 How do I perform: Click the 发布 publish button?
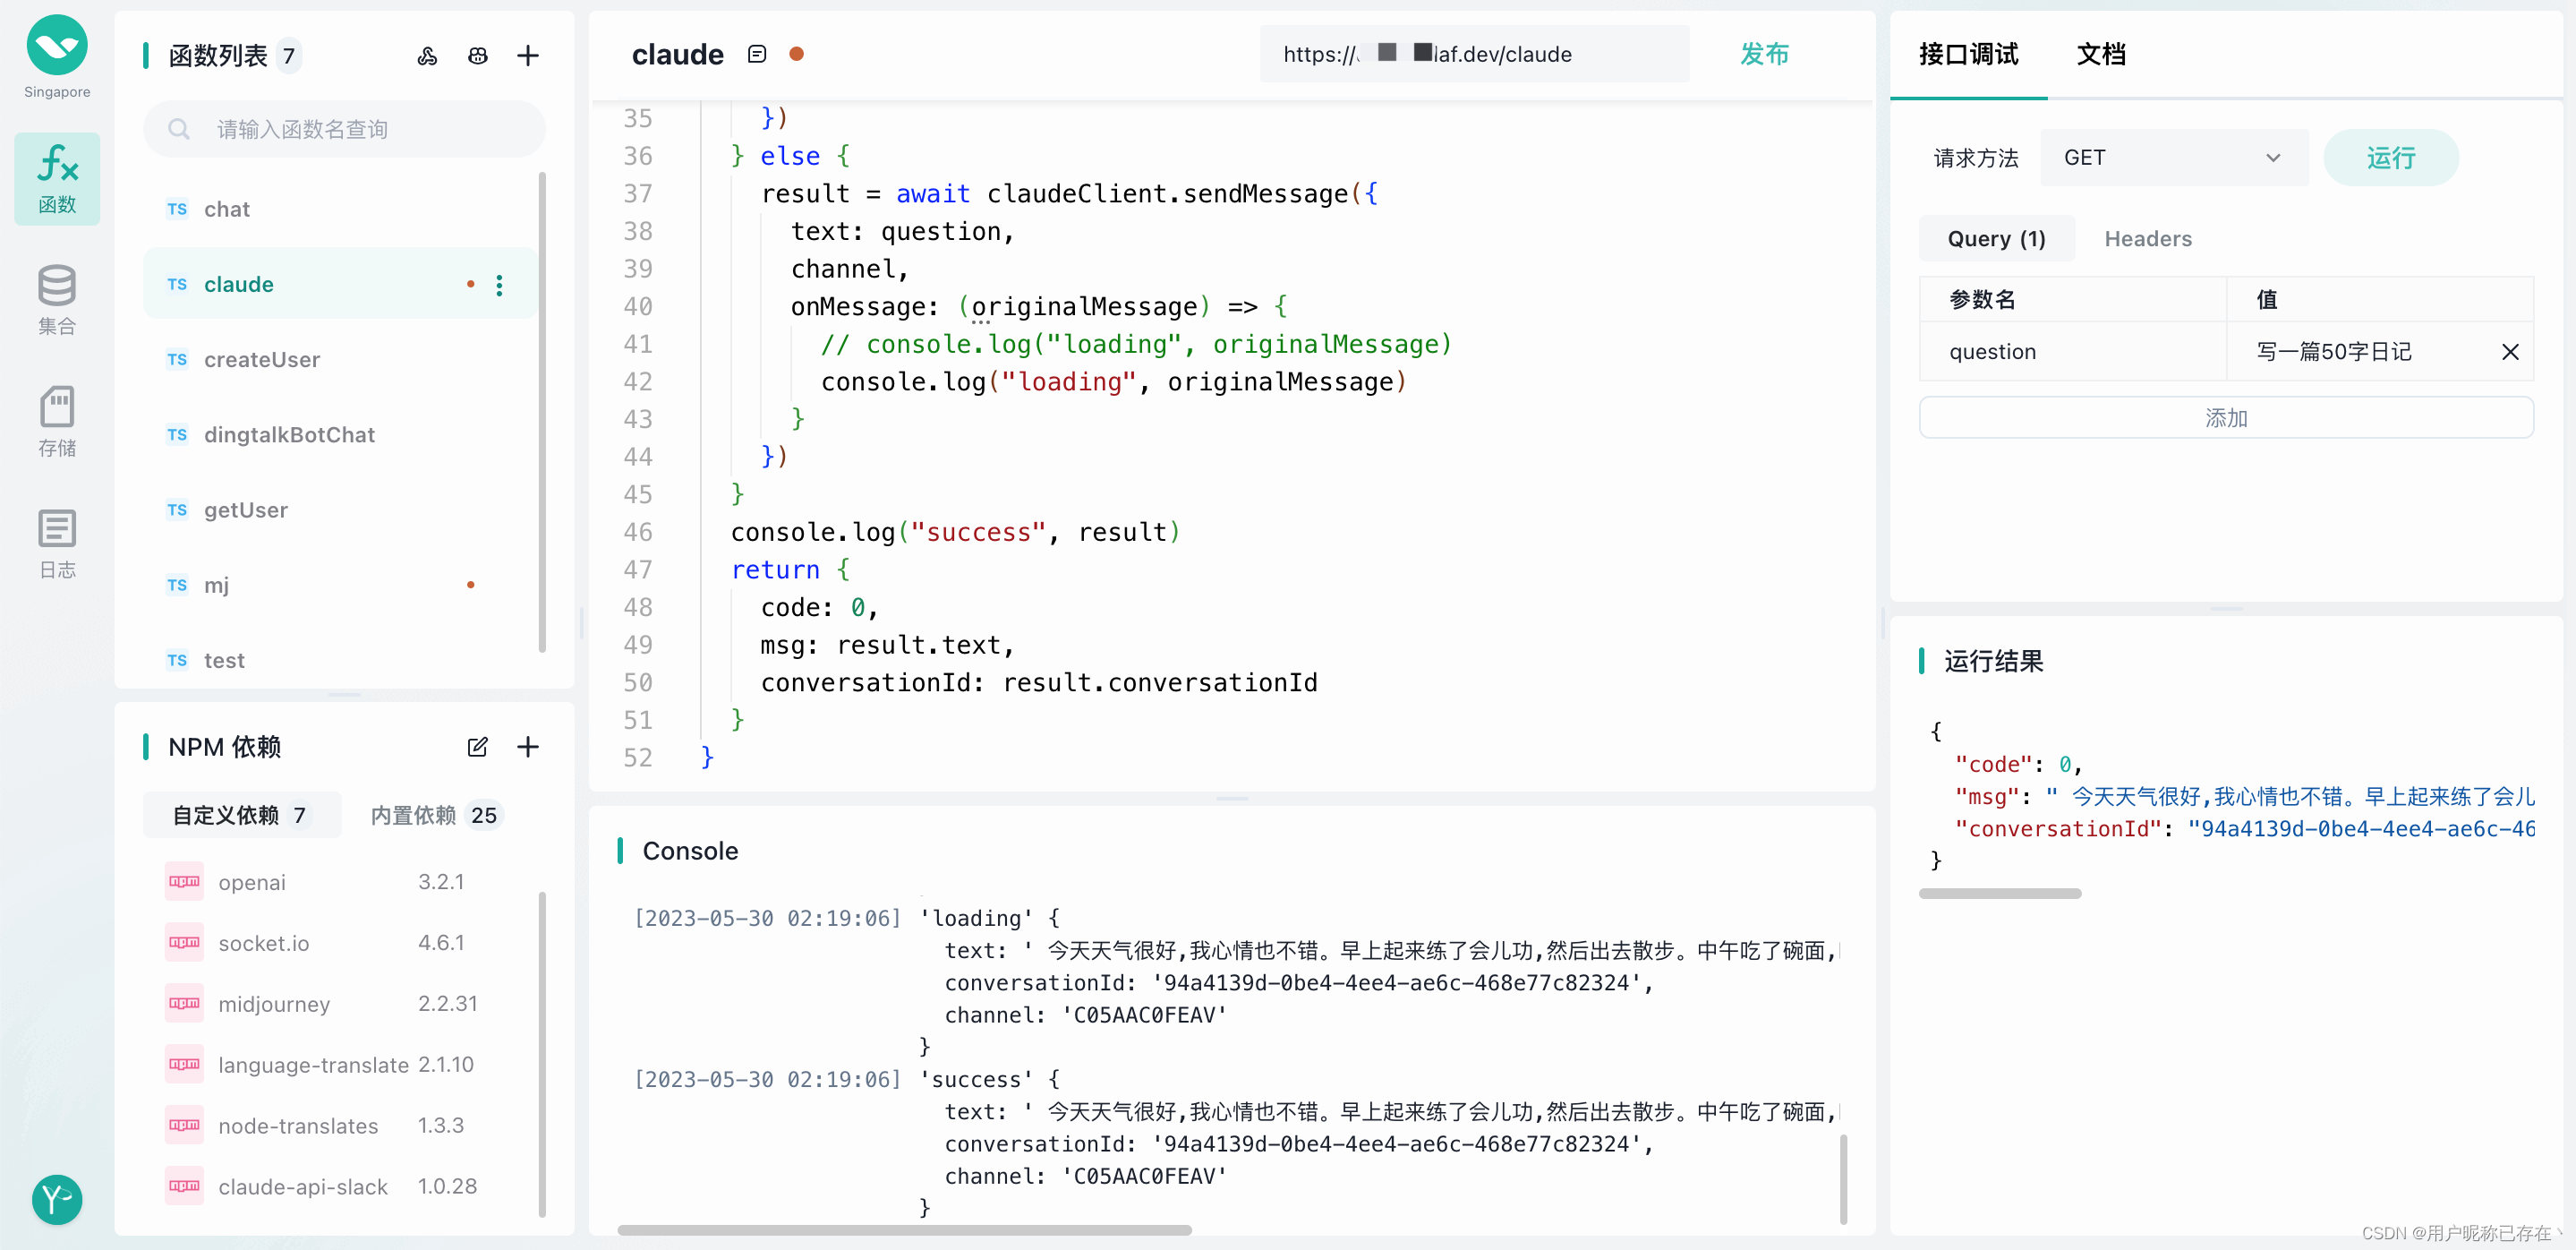click(x=1764, y=54)
